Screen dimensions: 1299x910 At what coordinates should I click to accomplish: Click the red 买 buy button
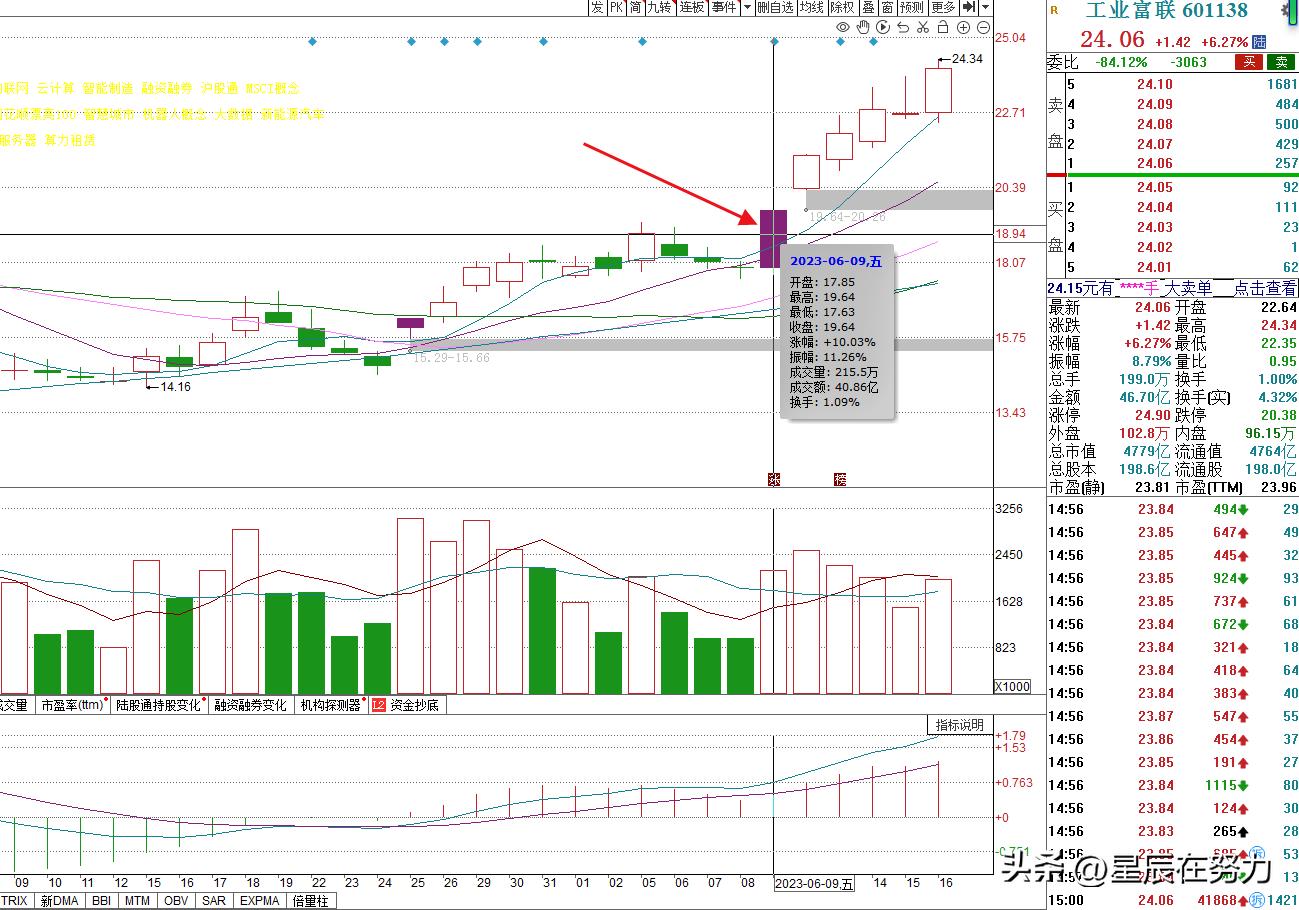[1248, 62]
